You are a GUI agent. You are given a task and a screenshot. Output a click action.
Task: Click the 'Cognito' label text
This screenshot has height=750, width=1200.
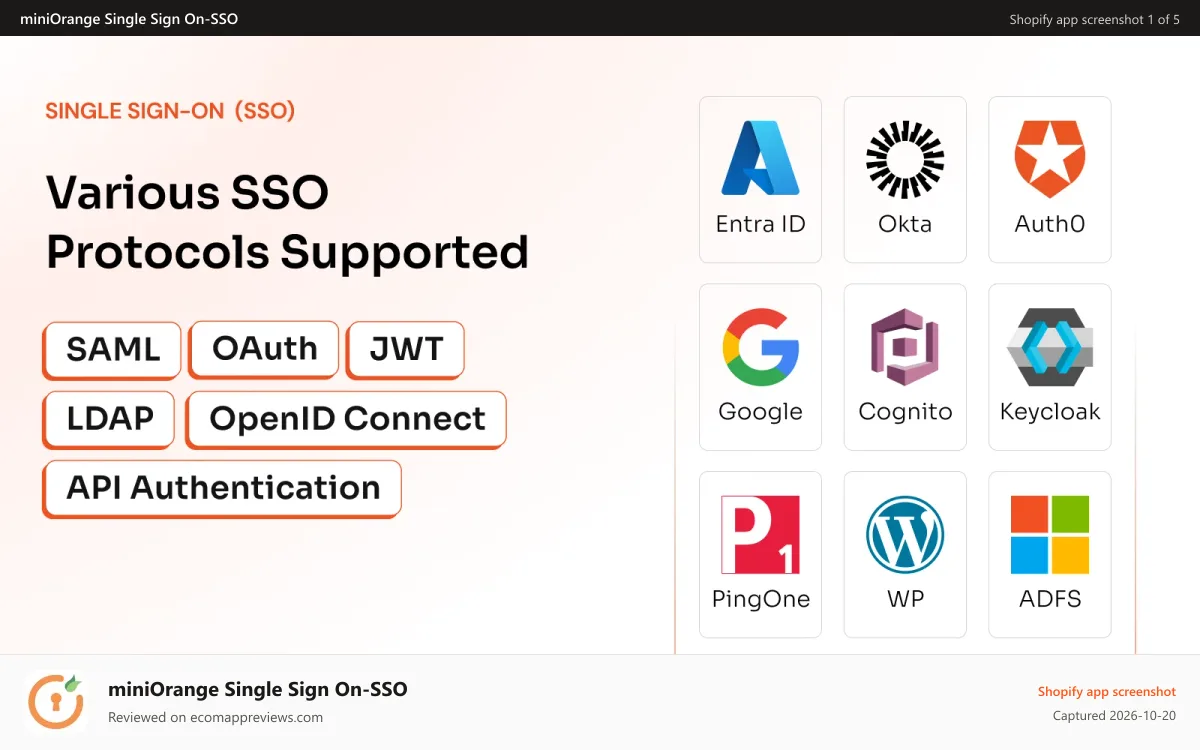[x=905, y=412]
